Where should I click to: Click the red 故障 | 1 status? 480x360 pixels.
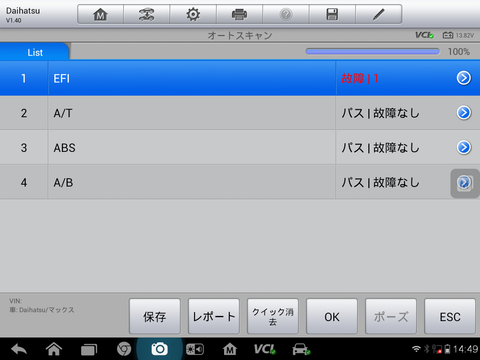tap(360, 79)
